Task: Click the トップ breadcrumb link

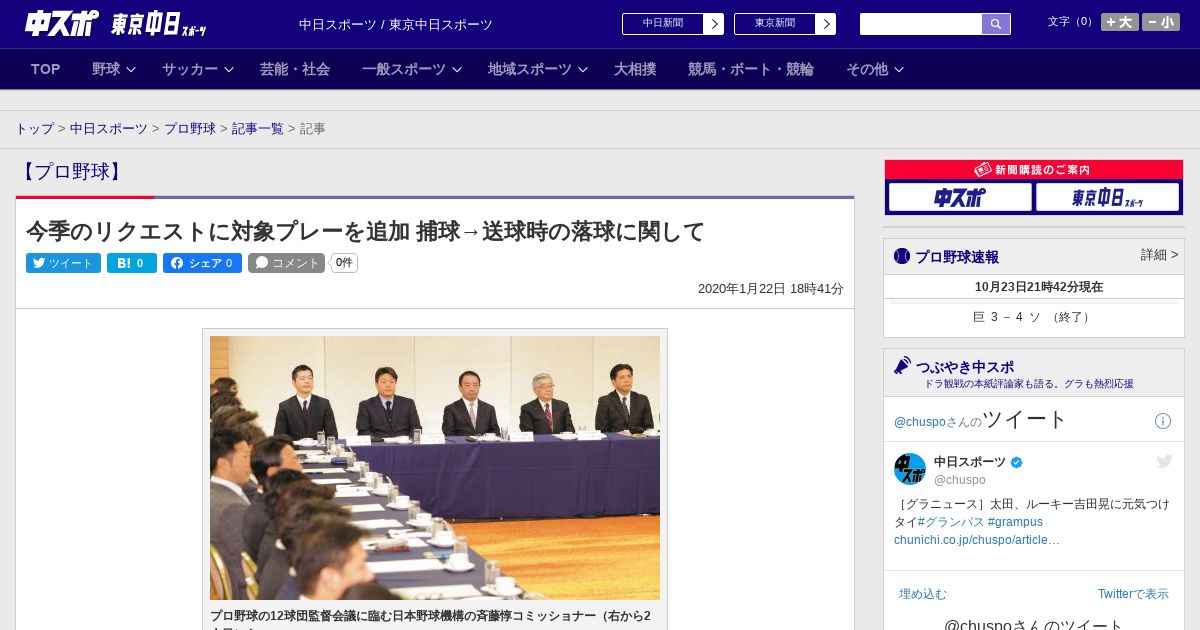Action: (34, 129)
